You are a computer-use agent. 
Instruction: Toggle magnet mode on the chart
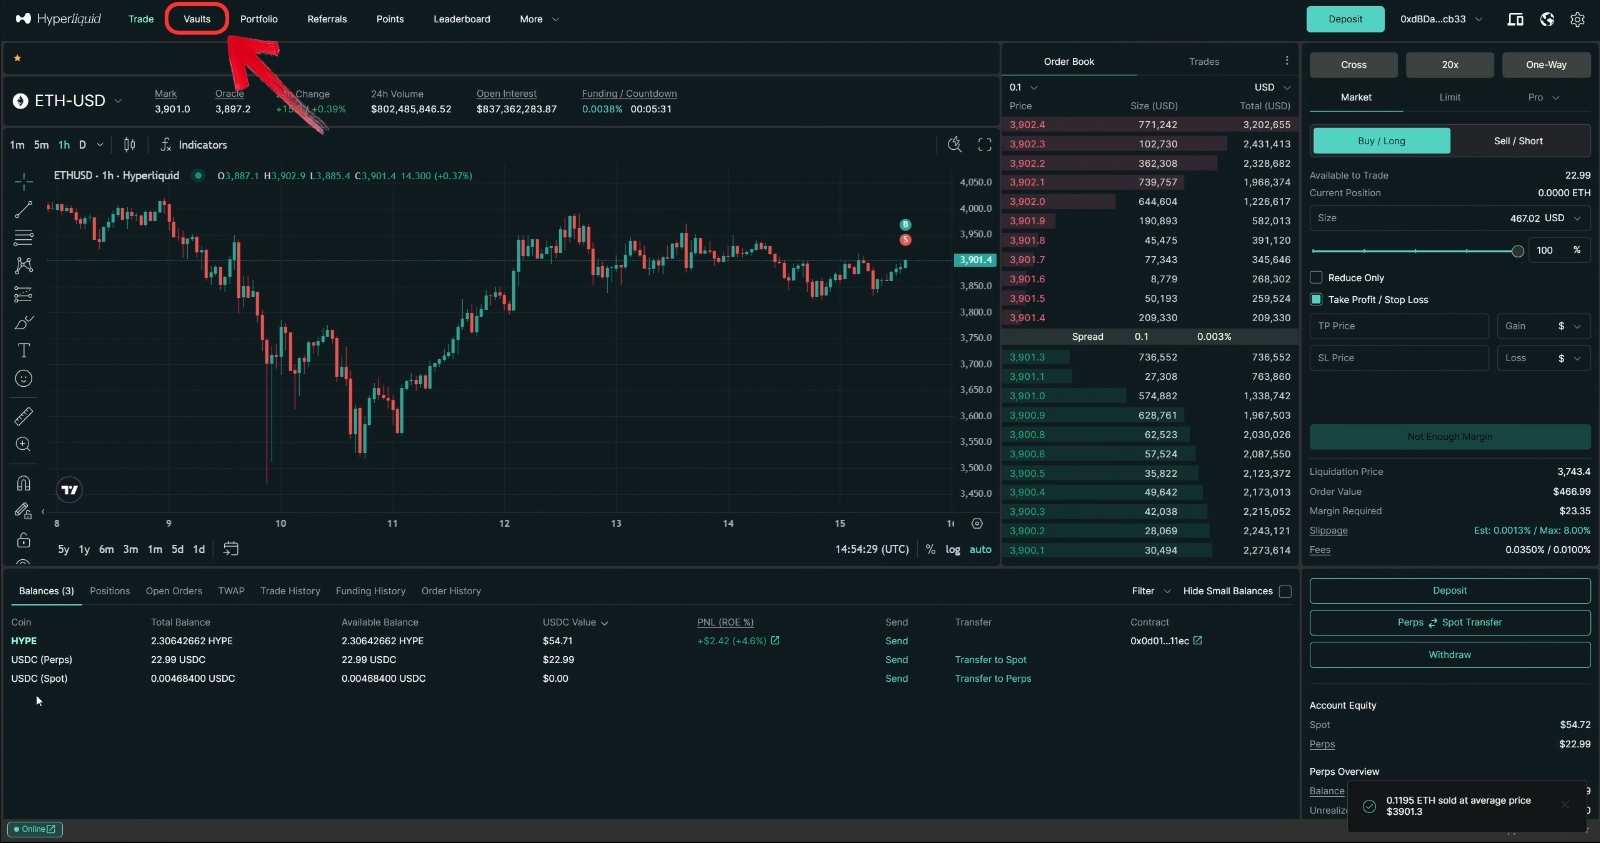pos(24,483)
